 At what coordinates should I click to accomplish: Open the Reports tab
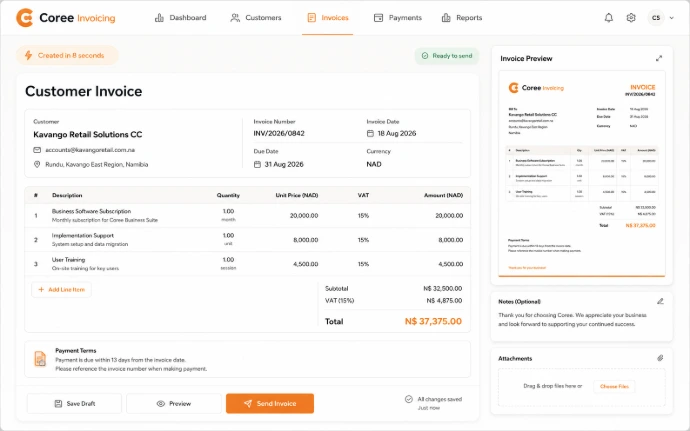pos(462,18)
